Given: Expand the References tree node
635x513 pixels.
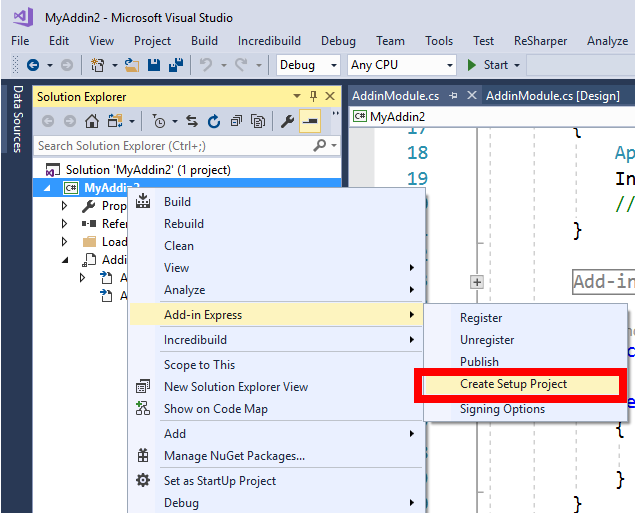Looking at the screenshot, I should click(x=64, y=224).
